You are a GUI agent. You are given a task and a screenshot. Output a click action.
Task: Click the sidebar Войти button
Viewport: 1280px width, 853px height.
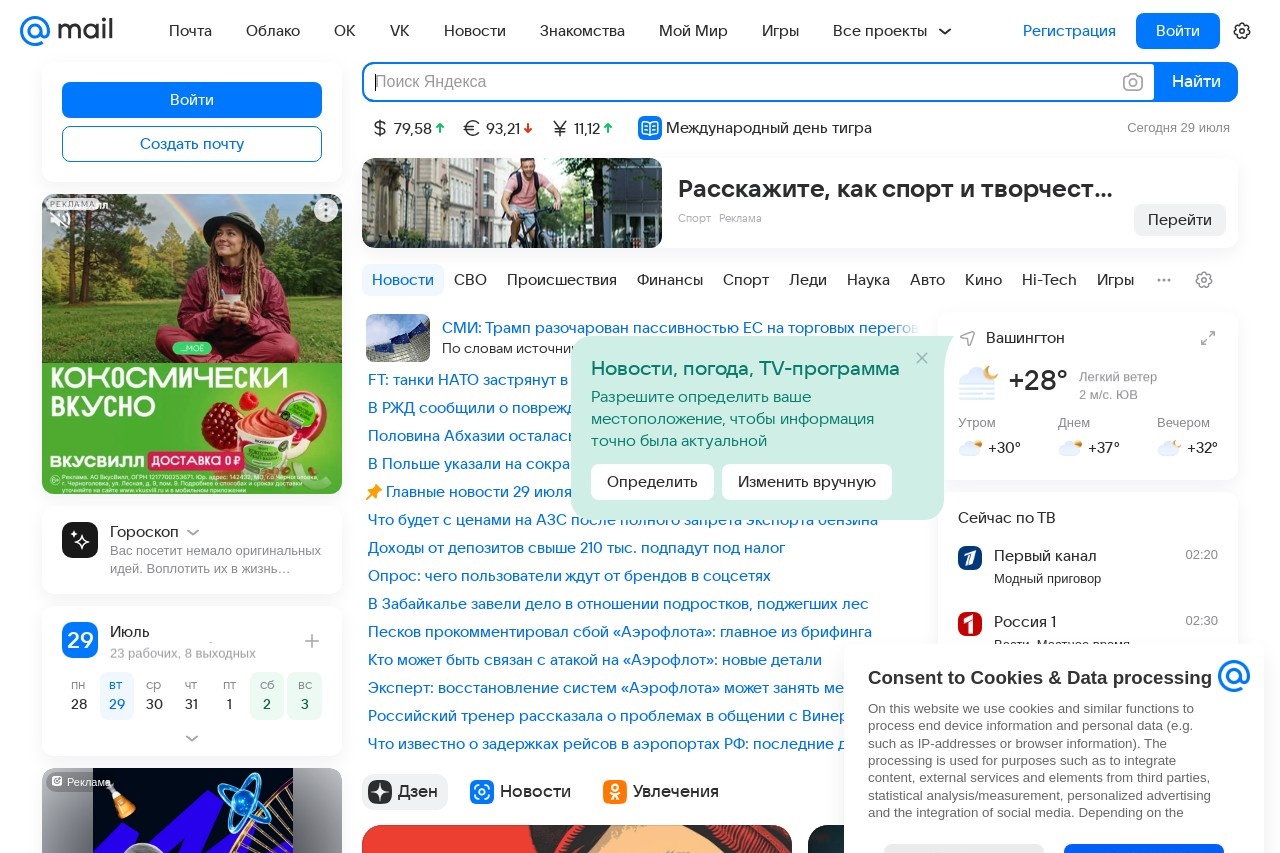click(192, 100)
